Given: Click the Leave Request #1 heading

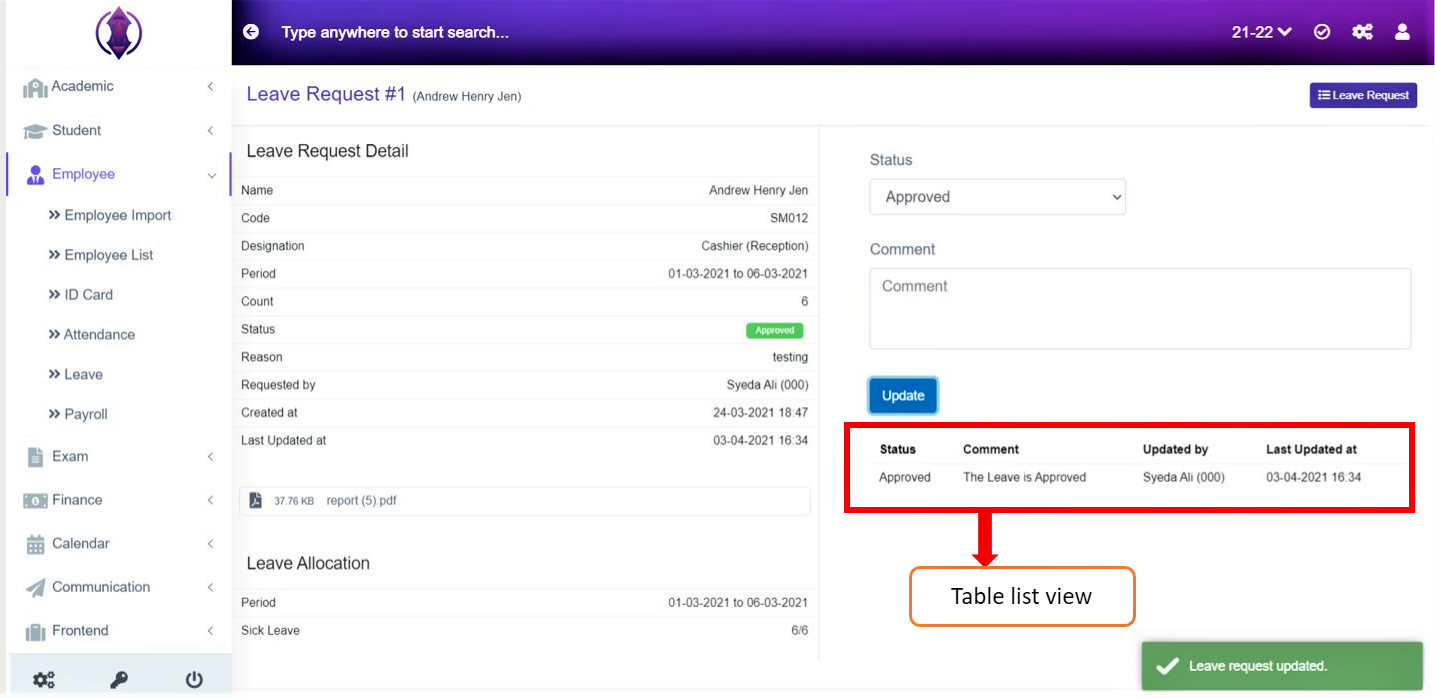Looking at the screenshot, I should point(326,94).
